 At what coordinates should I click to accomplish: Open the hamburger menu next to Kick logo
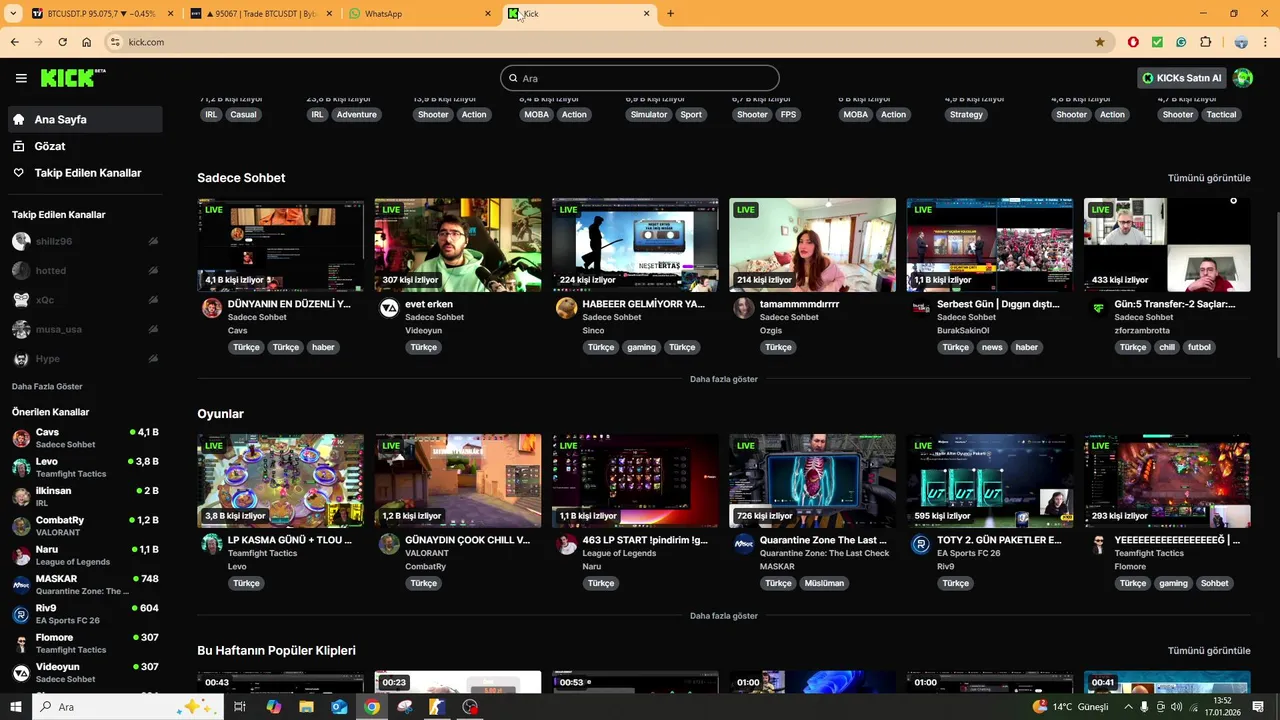pos(21,78)
